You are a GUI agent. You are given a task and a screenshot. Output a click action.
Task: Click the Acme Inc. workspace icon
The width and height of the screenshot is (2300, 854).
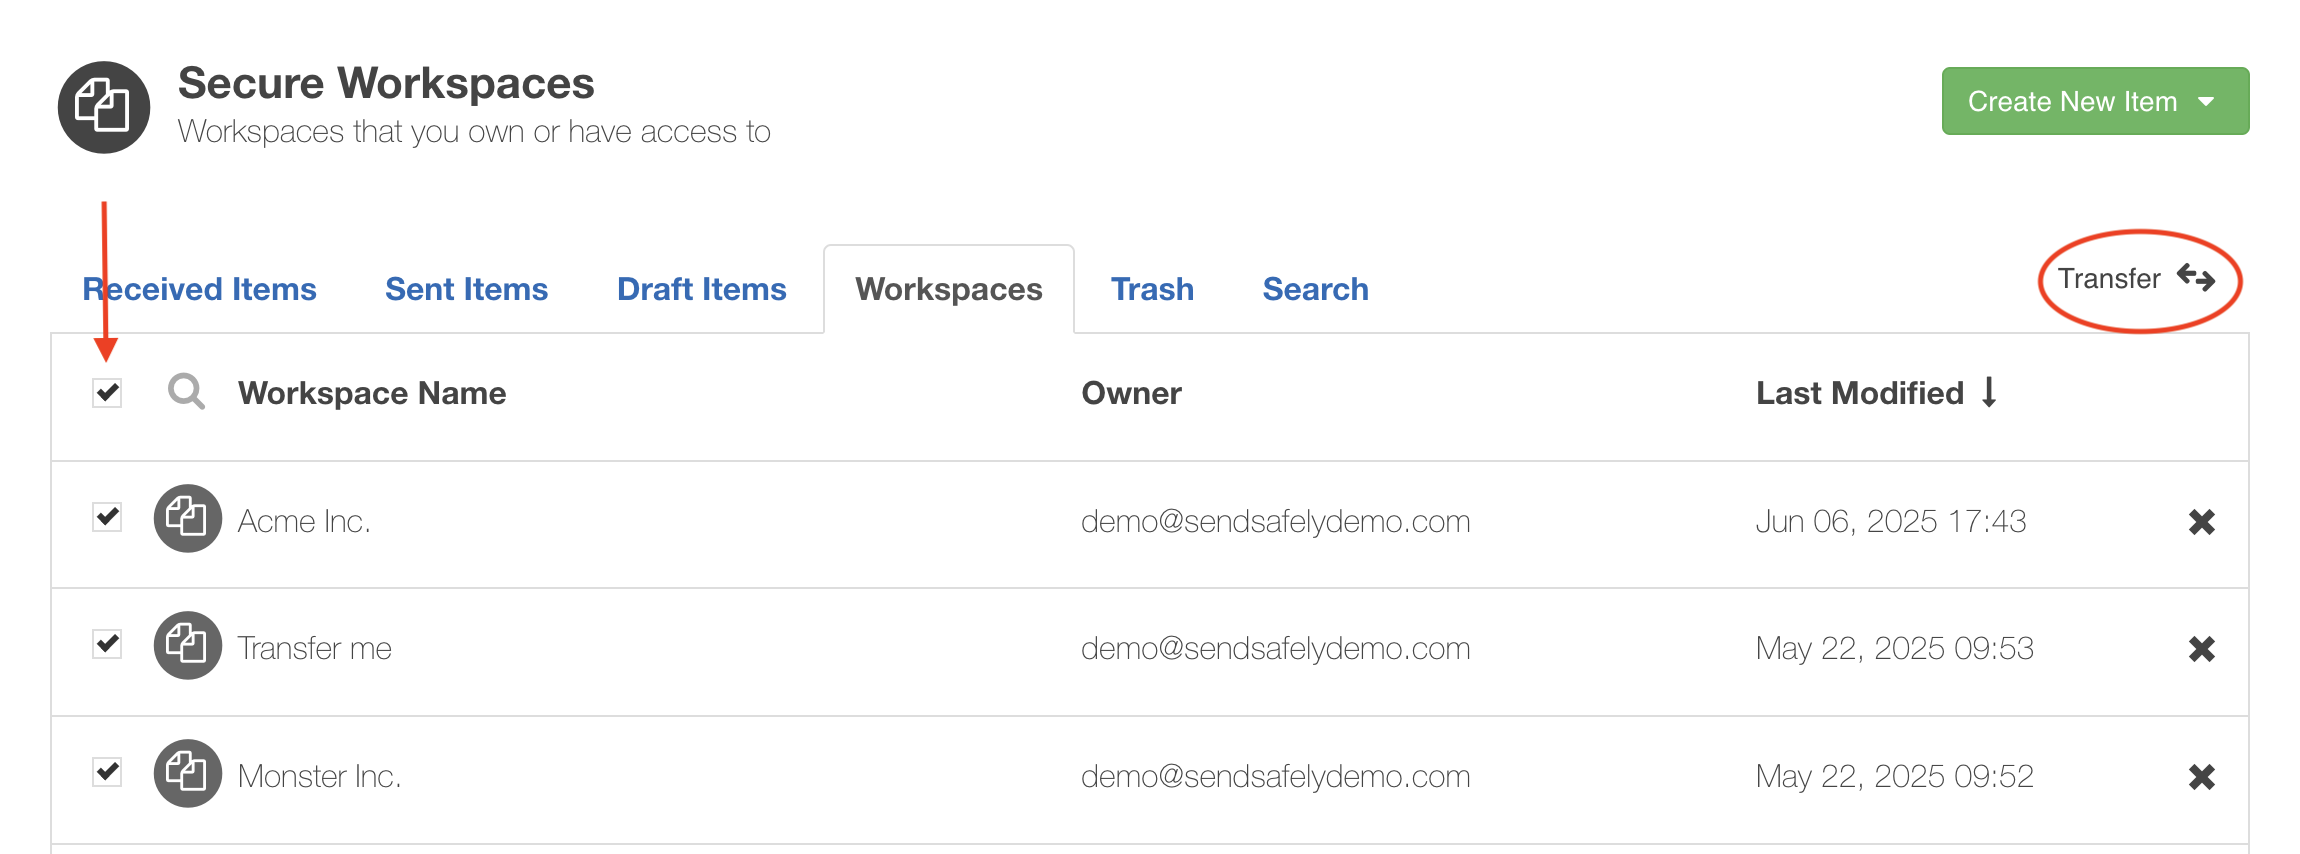tap(187, 519)
